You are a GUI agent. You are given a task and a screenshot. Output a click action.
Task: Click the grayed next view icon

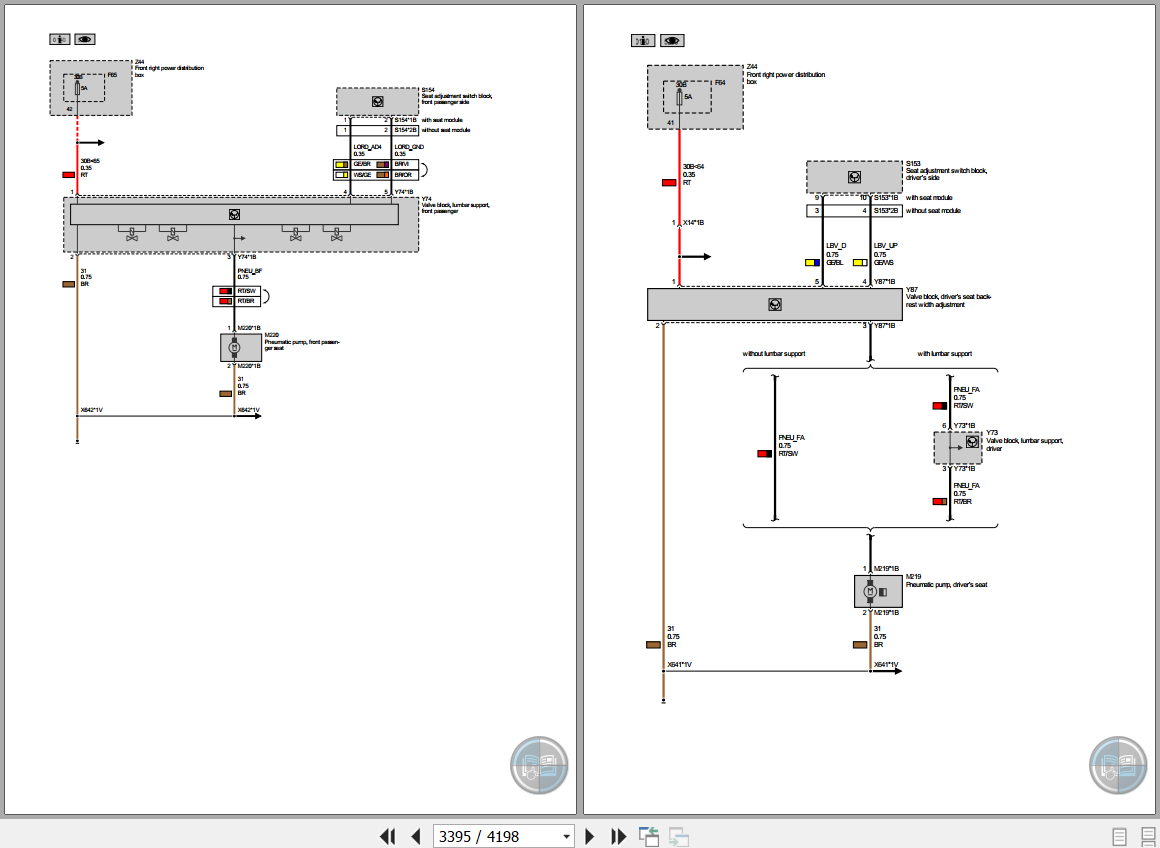(x=677, y=836)
